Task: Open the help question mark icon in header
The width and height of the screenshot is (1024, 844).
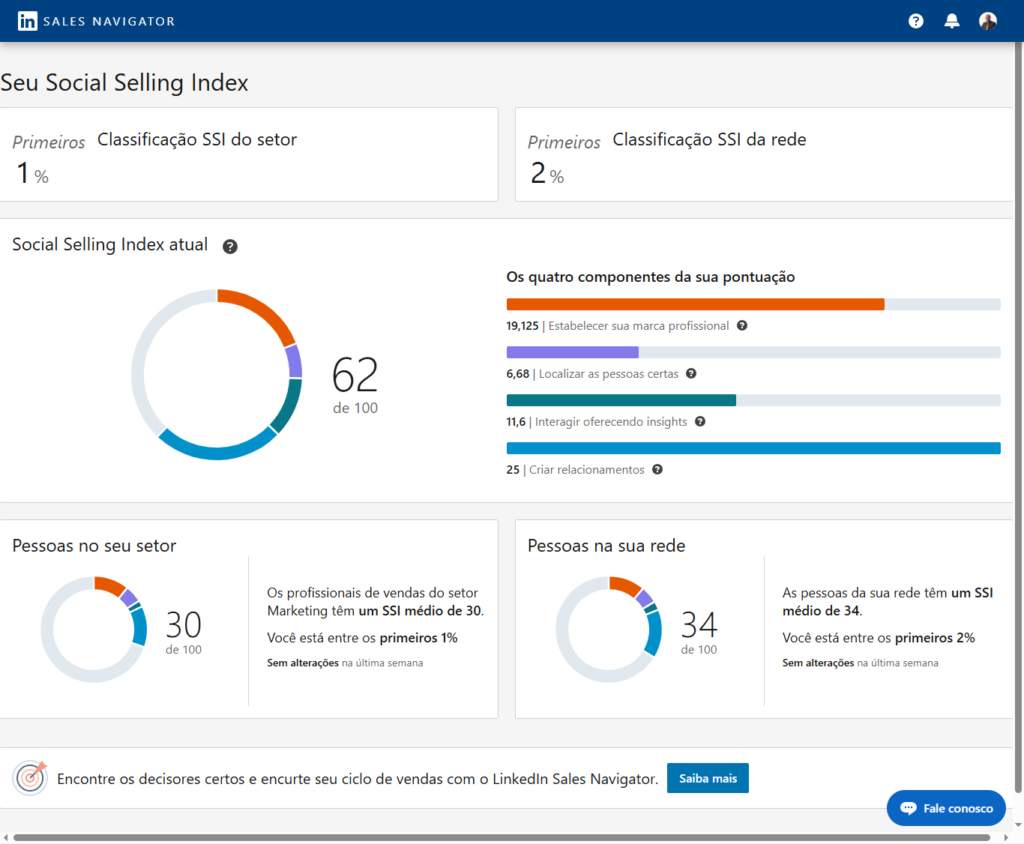Action: (x=916, y=21)
